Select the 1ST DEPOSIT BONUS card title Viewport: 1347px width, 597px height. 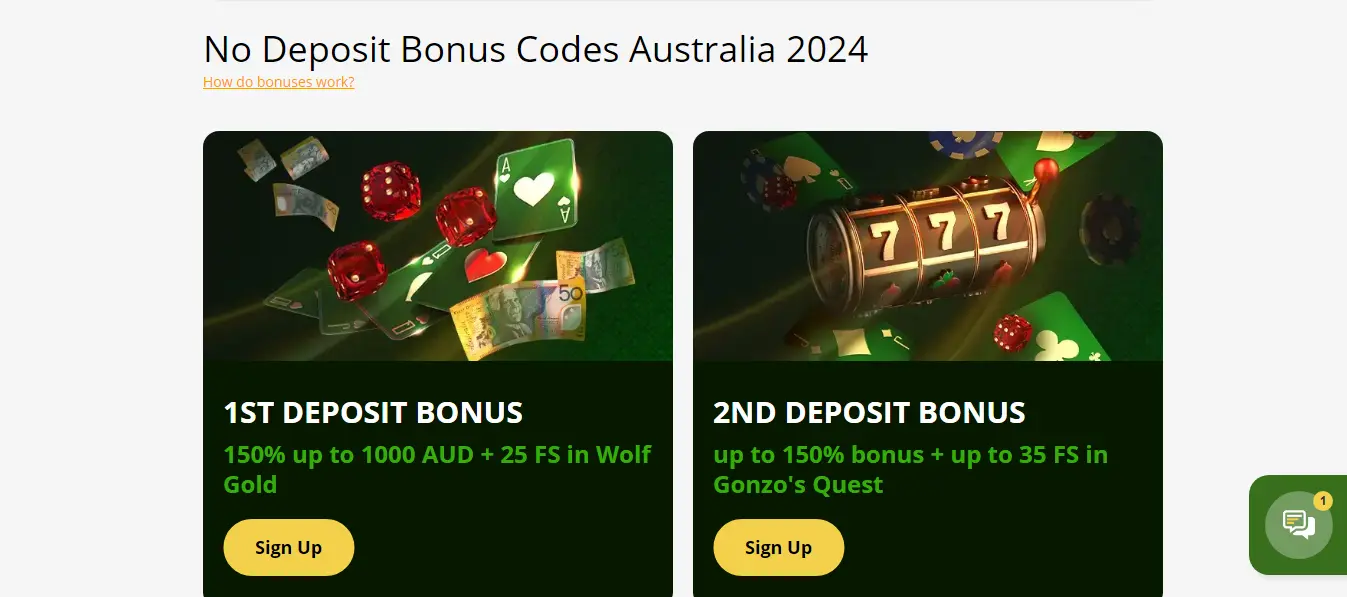(x=373, y=413)
